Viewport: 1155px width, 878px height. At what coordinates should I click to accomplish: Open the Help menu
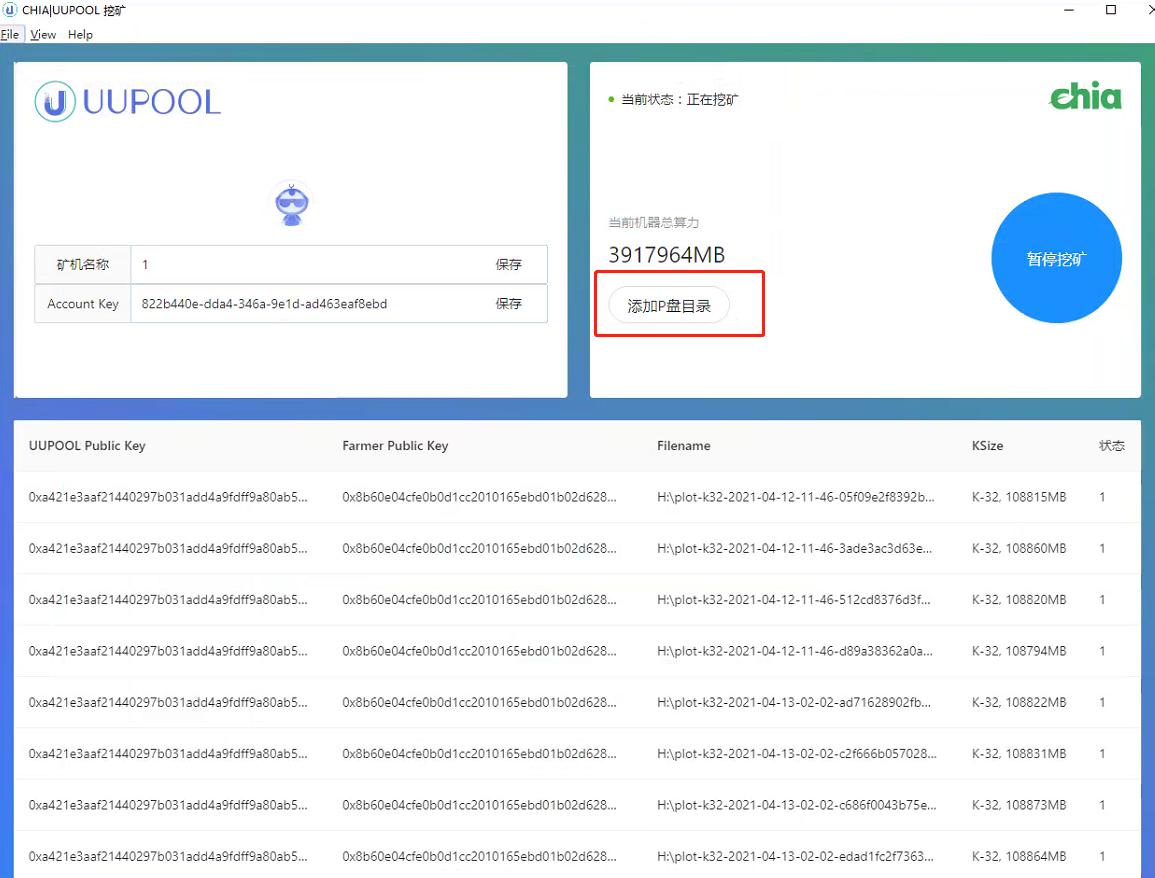click(x=80, y=34)
